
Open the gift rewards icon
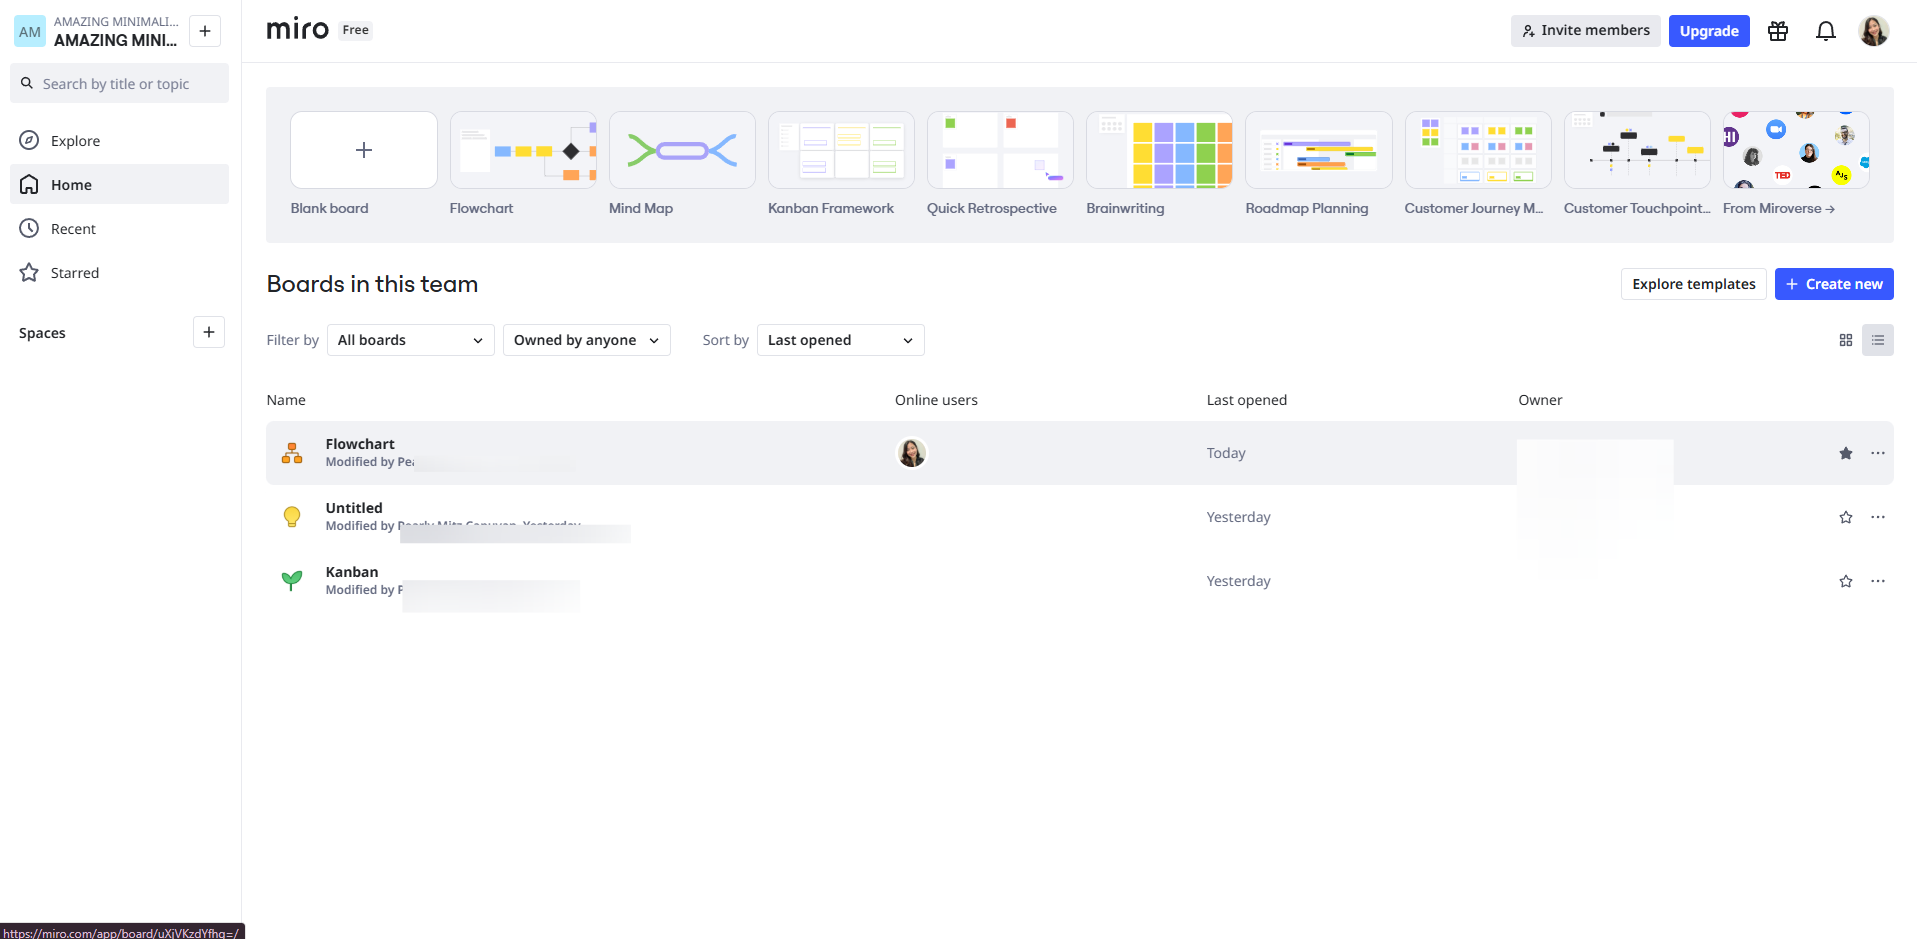click(x=1778, y=31)
